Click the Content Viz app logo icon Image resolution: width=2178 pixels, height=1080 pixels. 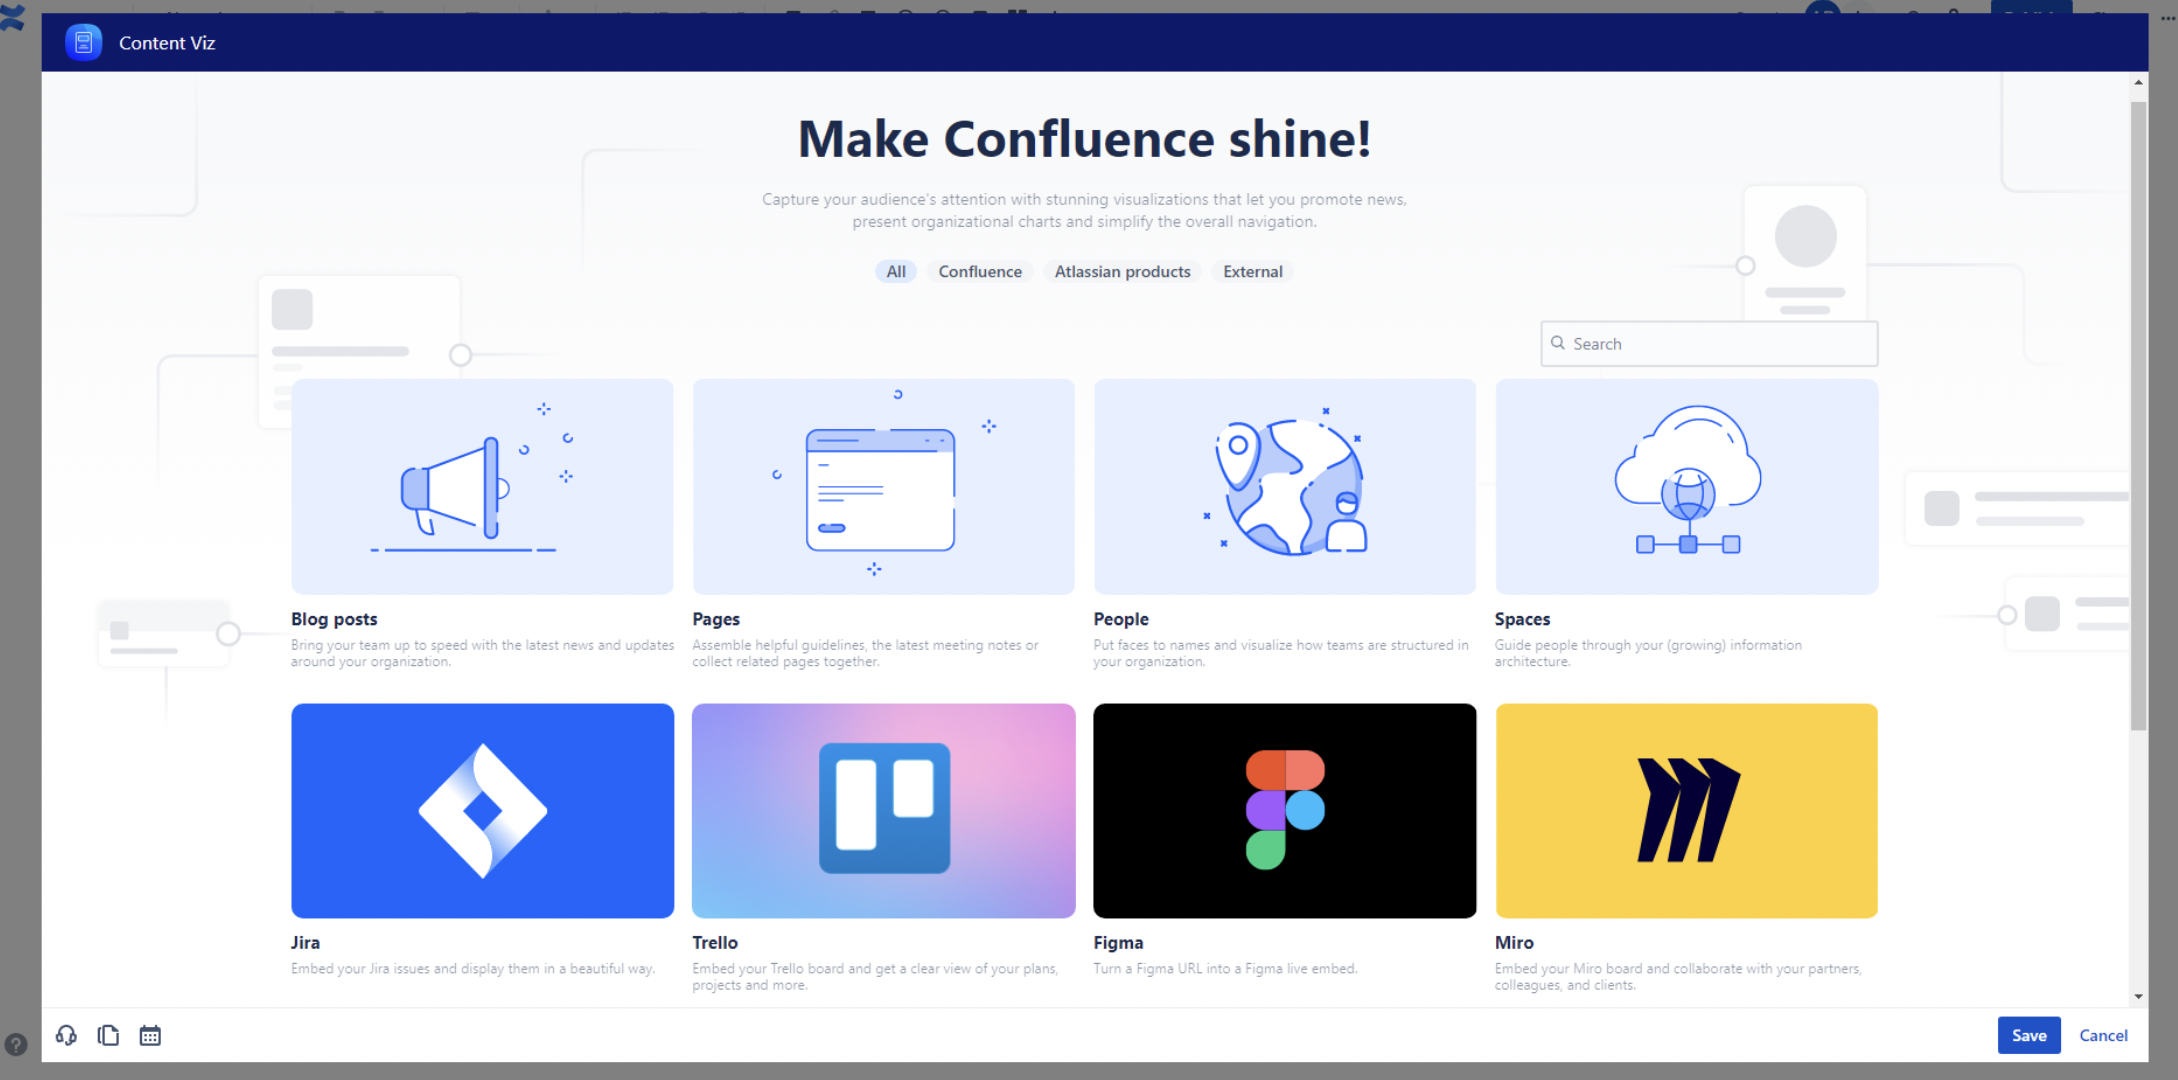83,43
